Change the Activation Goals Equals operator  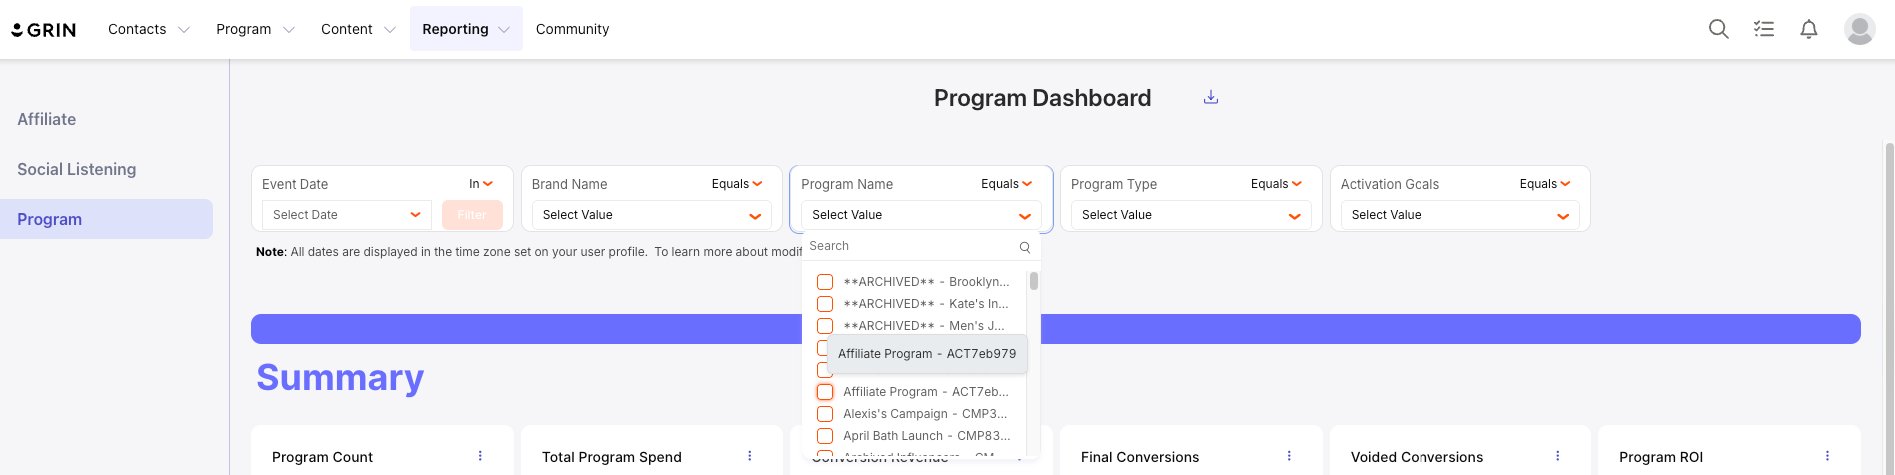pyautogui.click(x=1545, y=184)
